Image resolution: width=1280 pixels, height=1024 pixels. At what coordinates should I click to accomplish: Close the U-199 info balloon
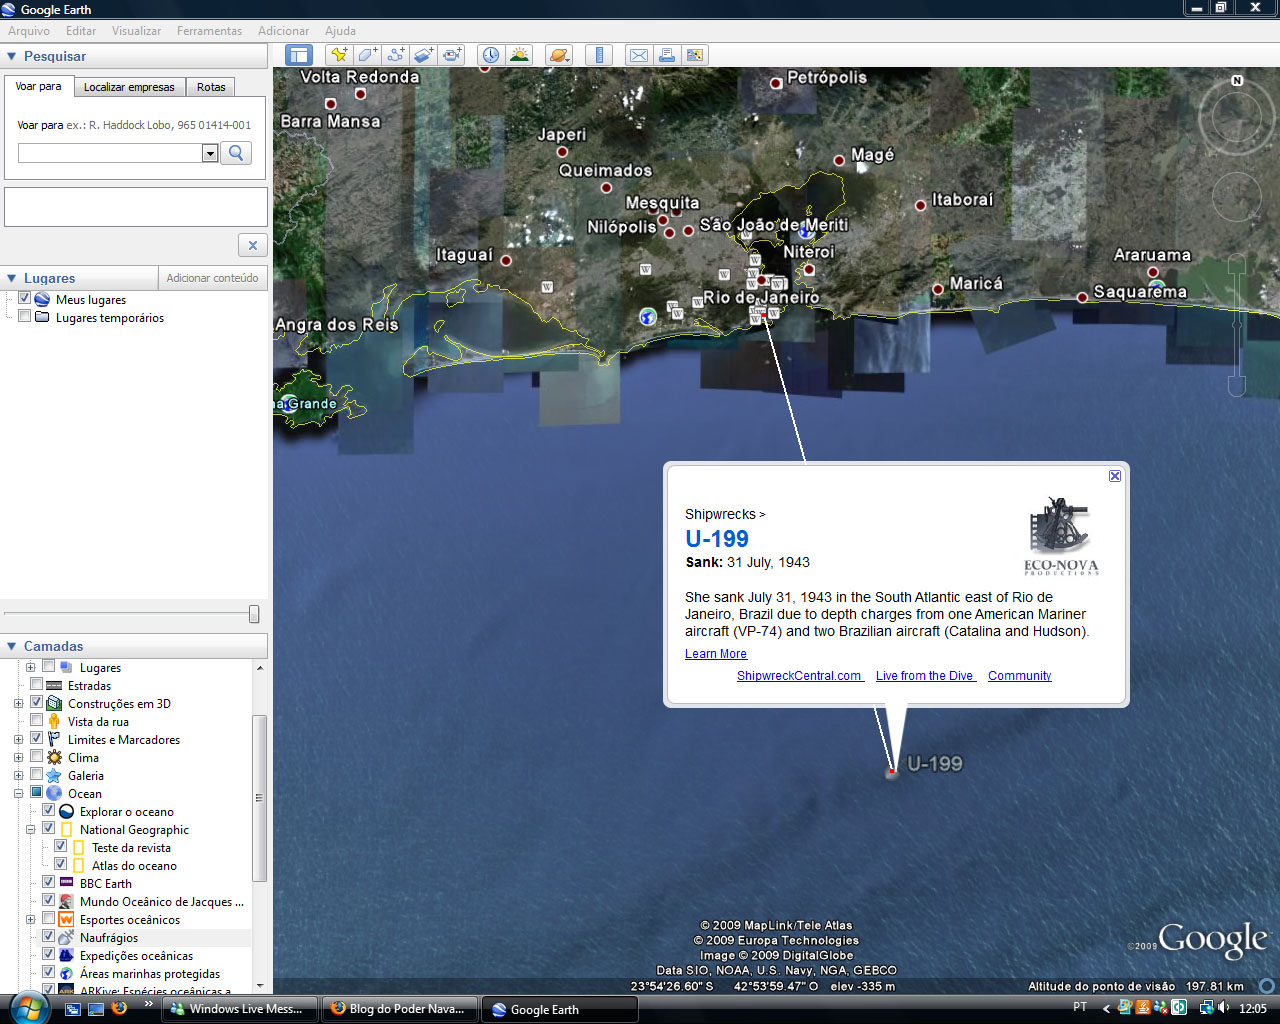(1115, 476)
